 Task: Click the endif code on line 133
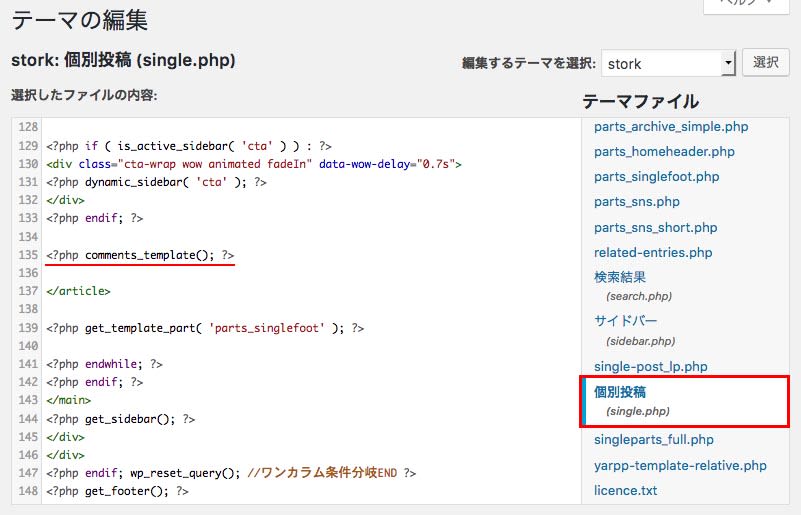[x=95, y=218]
